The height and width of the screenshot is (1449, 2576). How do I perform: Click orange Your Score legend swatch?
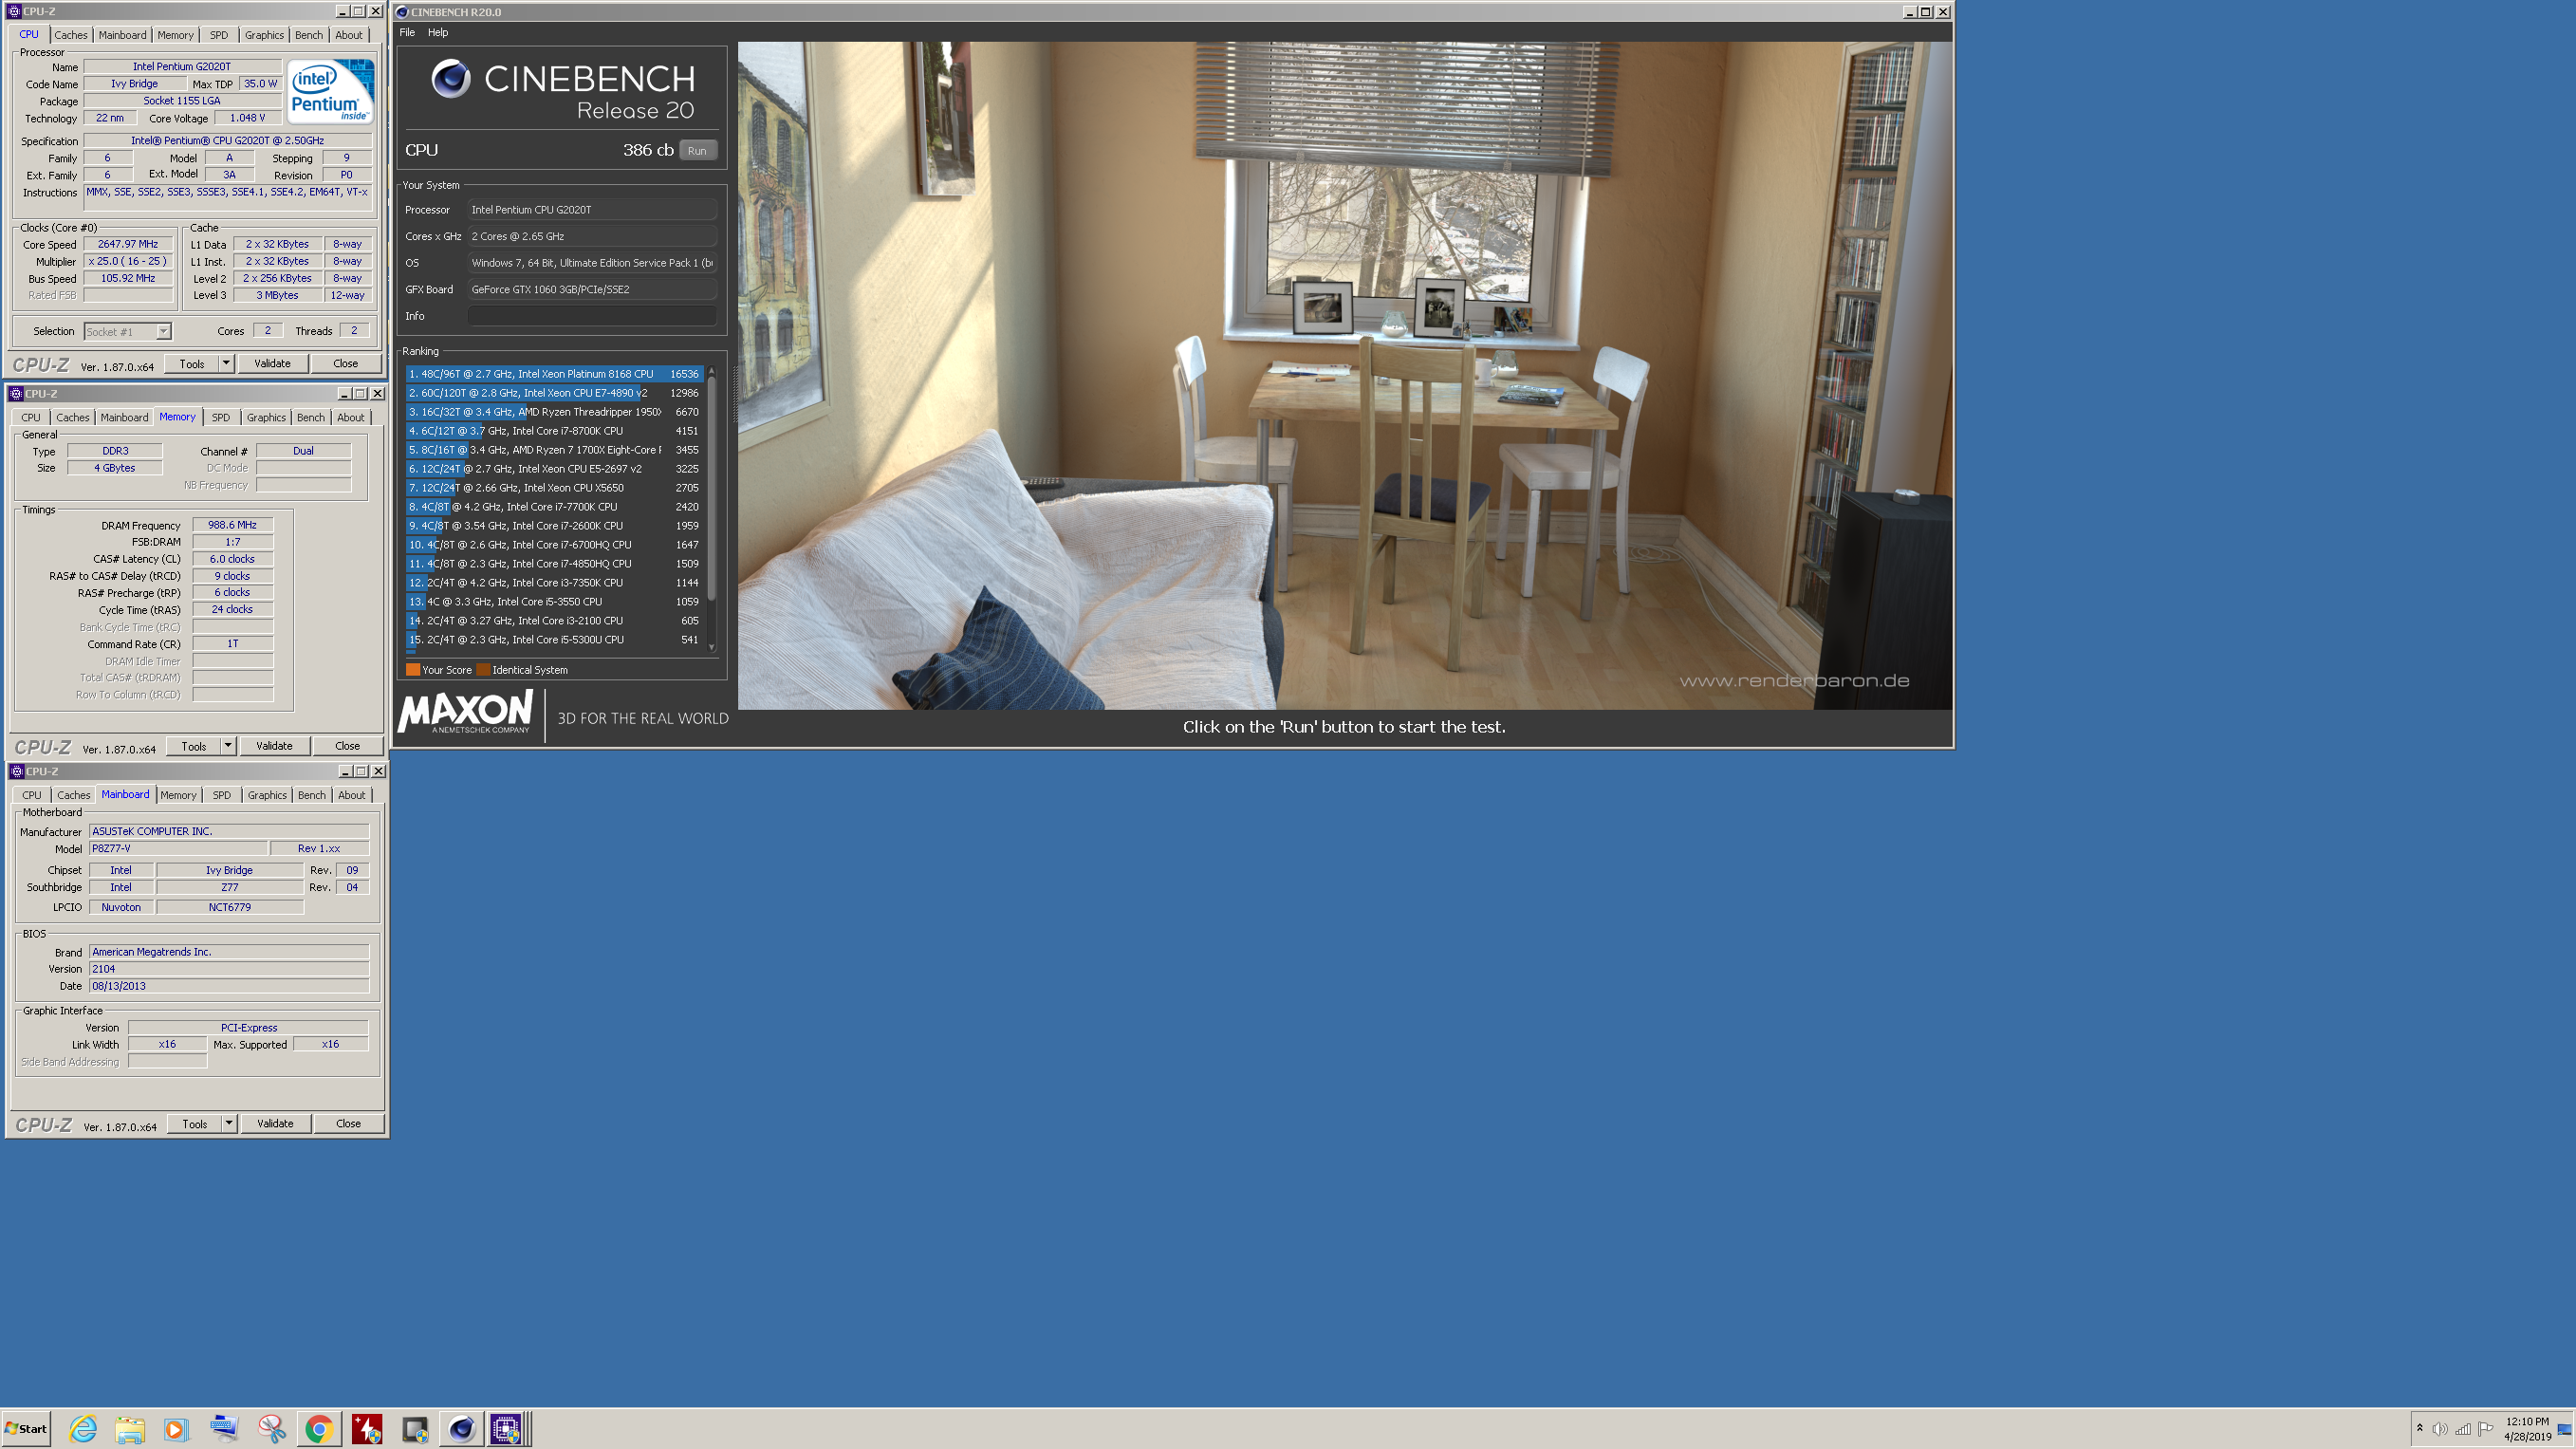coord(413,670)
